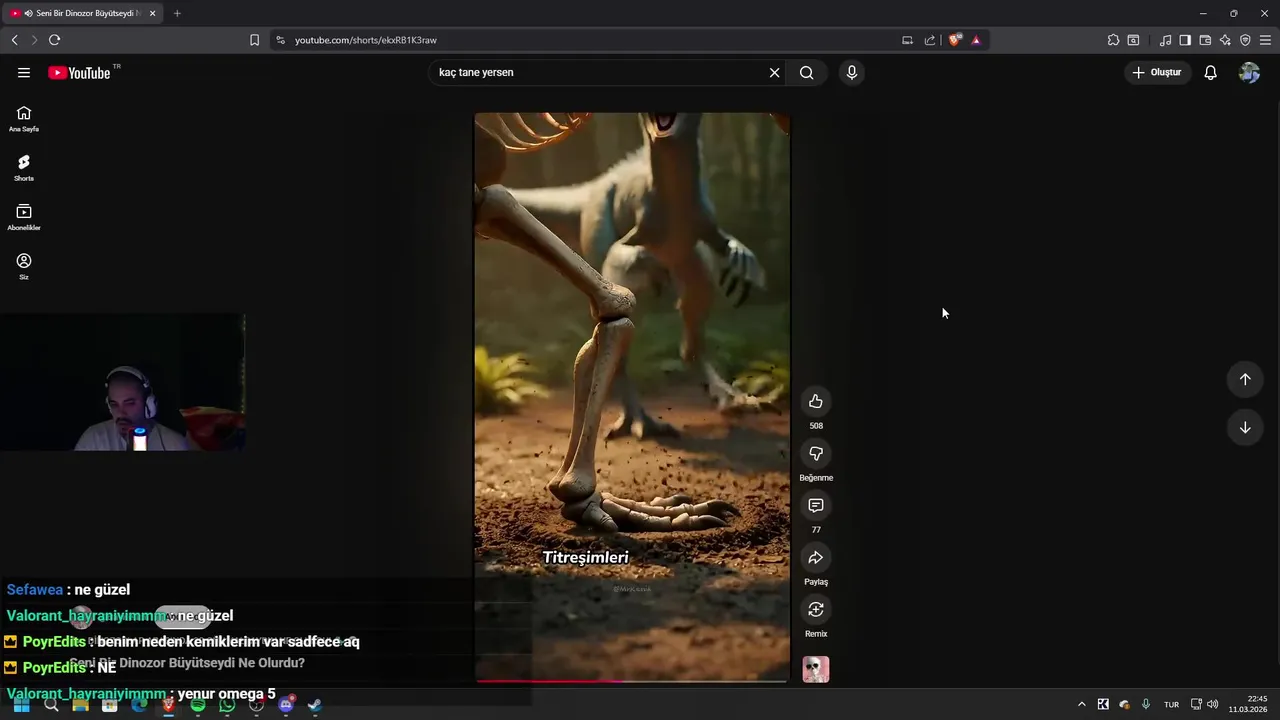
Task: Open the media music note control
Action: tap(1165, 40)
